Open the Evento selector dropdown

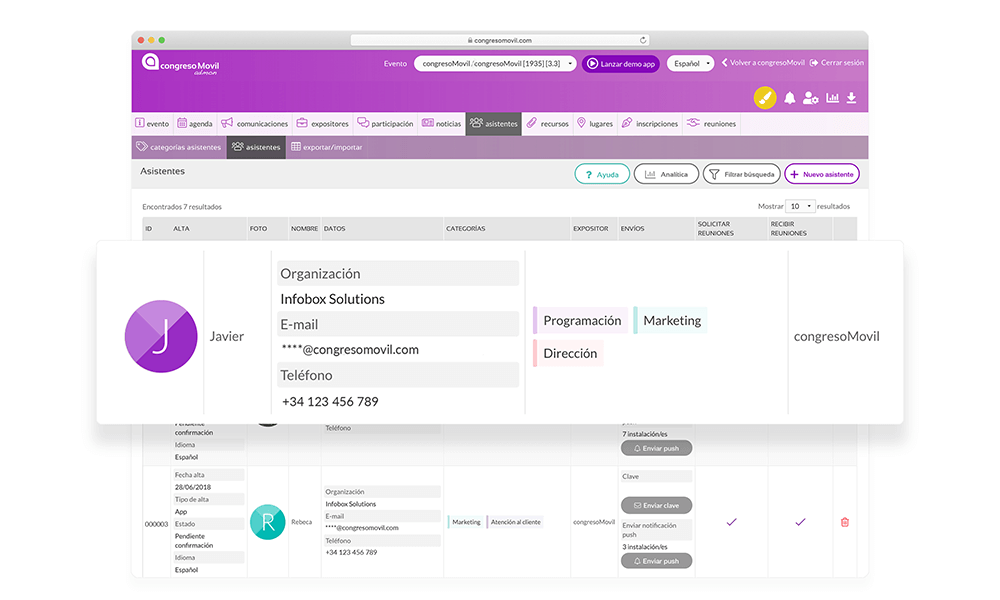pos(495,64)
